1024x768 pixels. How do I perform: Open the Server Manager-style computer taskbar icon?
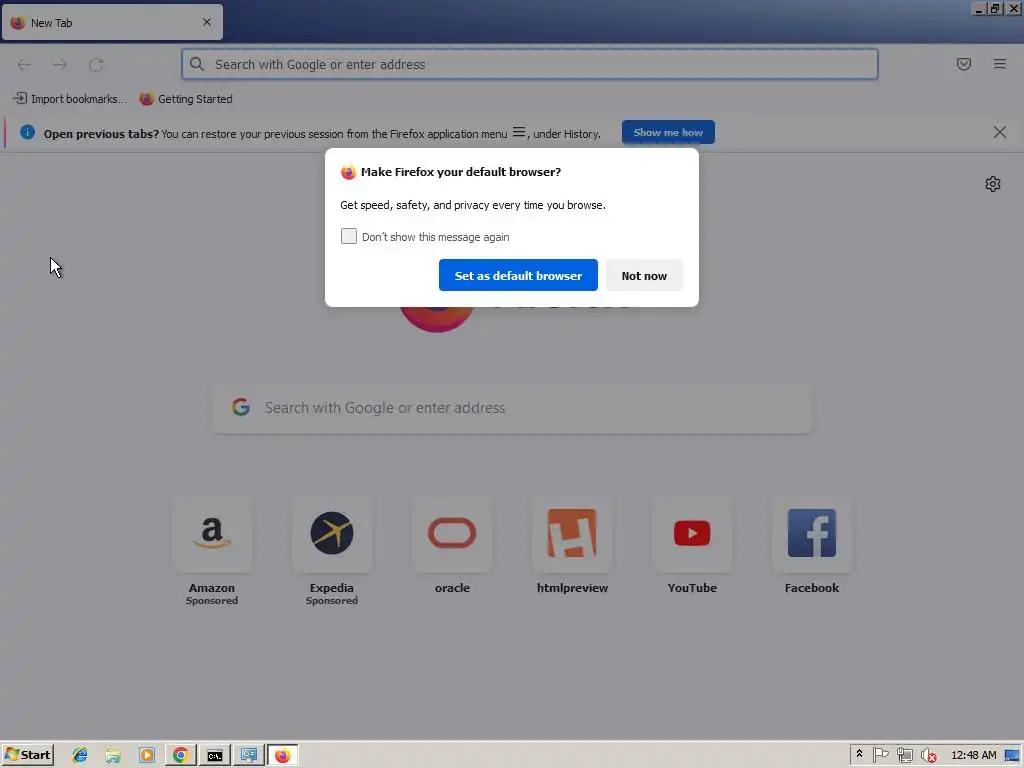click(249, 756)
